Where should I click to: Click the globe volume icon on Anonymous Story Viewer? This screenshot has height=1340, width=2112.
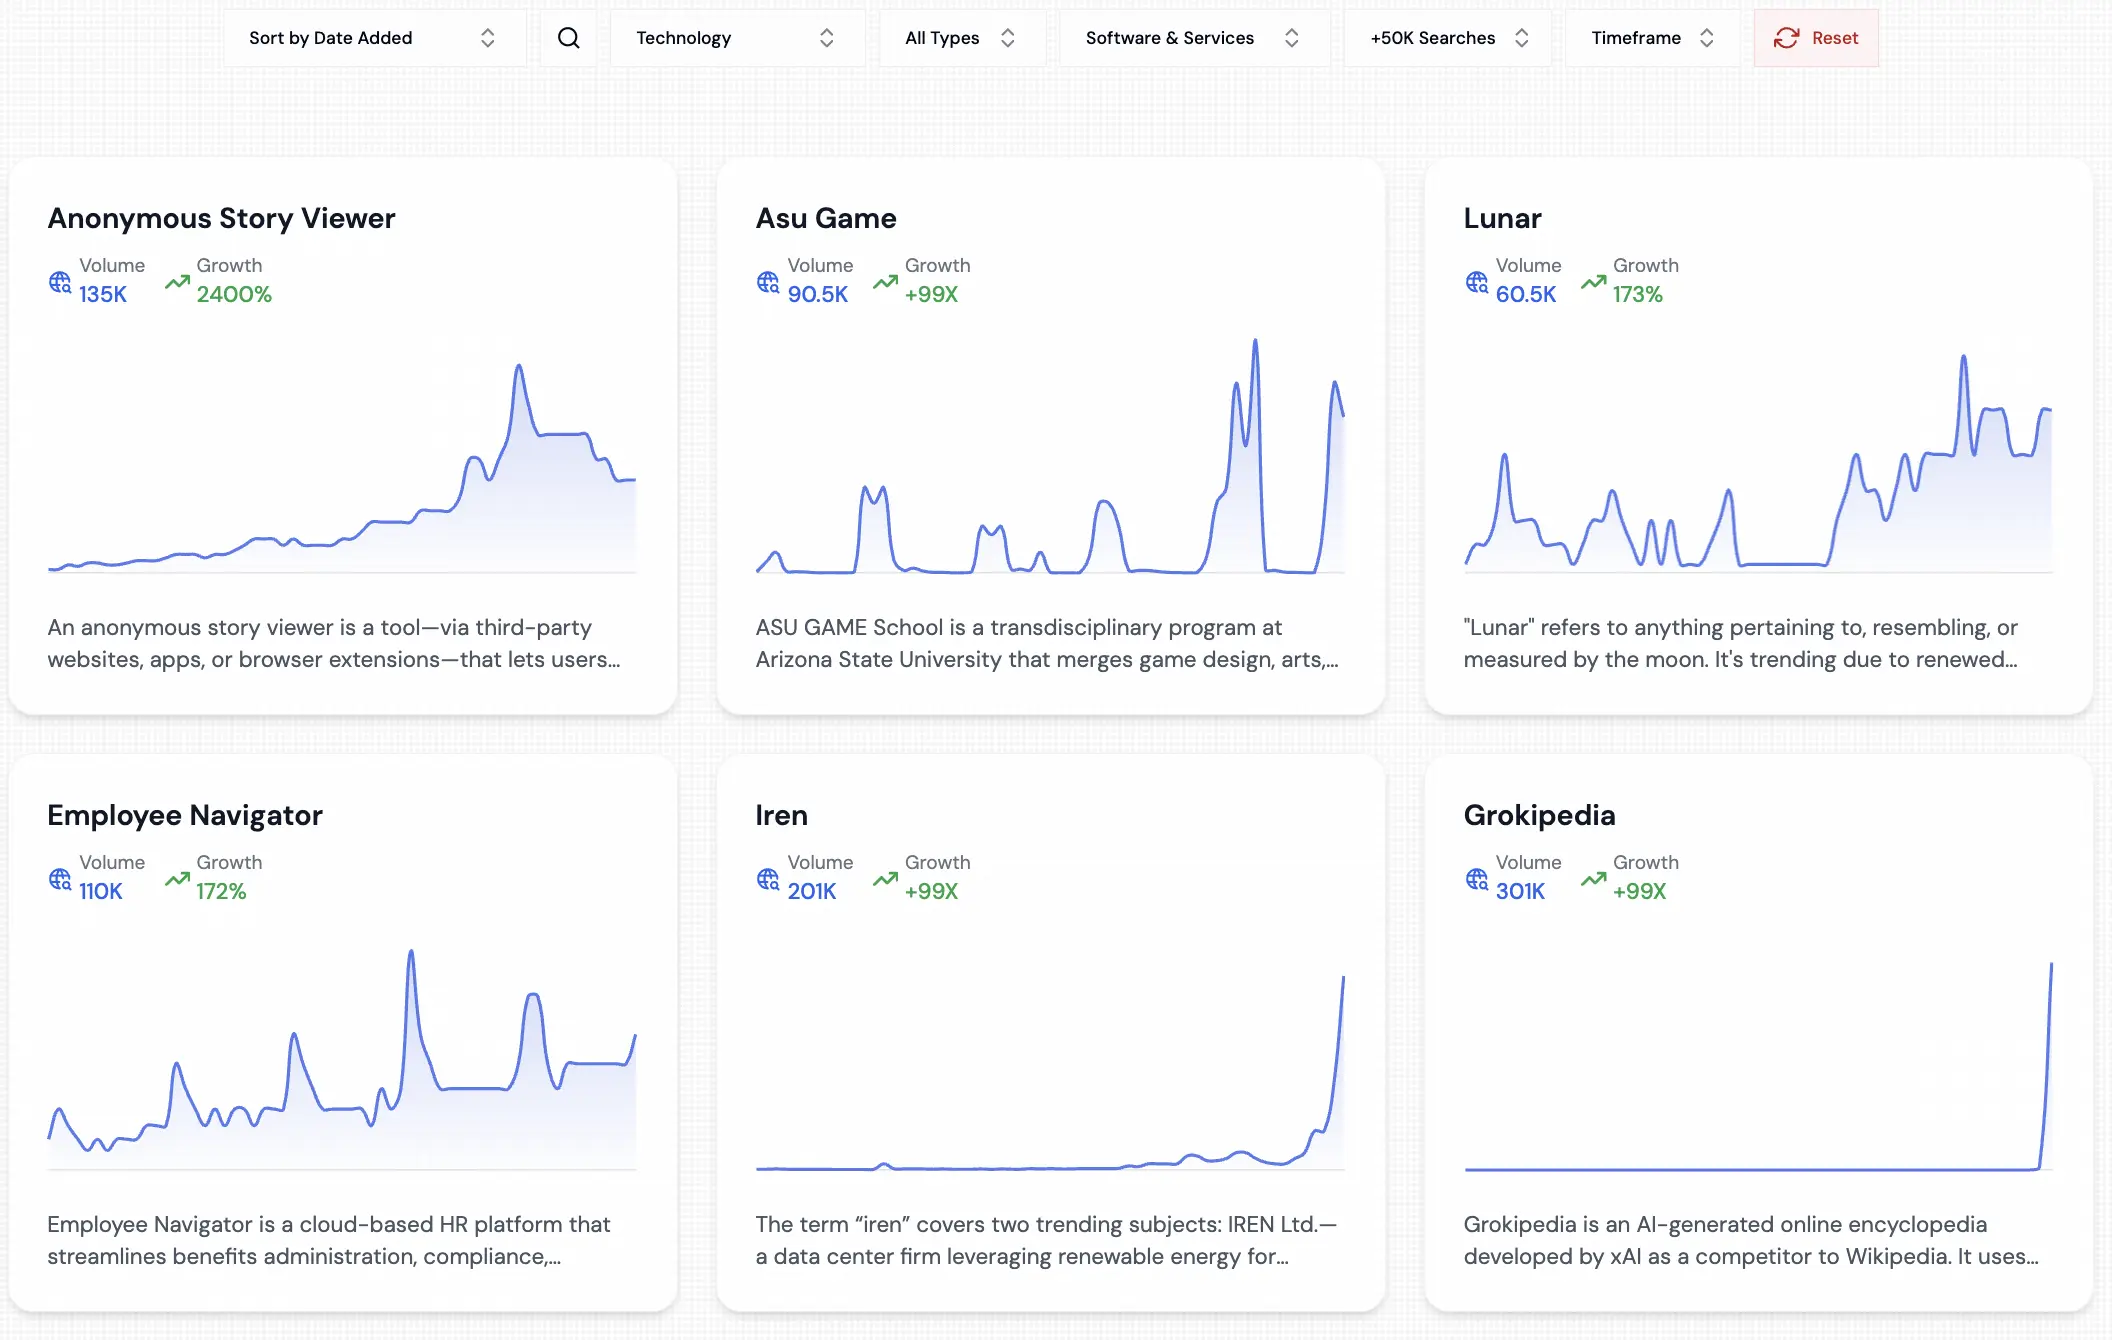[58, 283]
